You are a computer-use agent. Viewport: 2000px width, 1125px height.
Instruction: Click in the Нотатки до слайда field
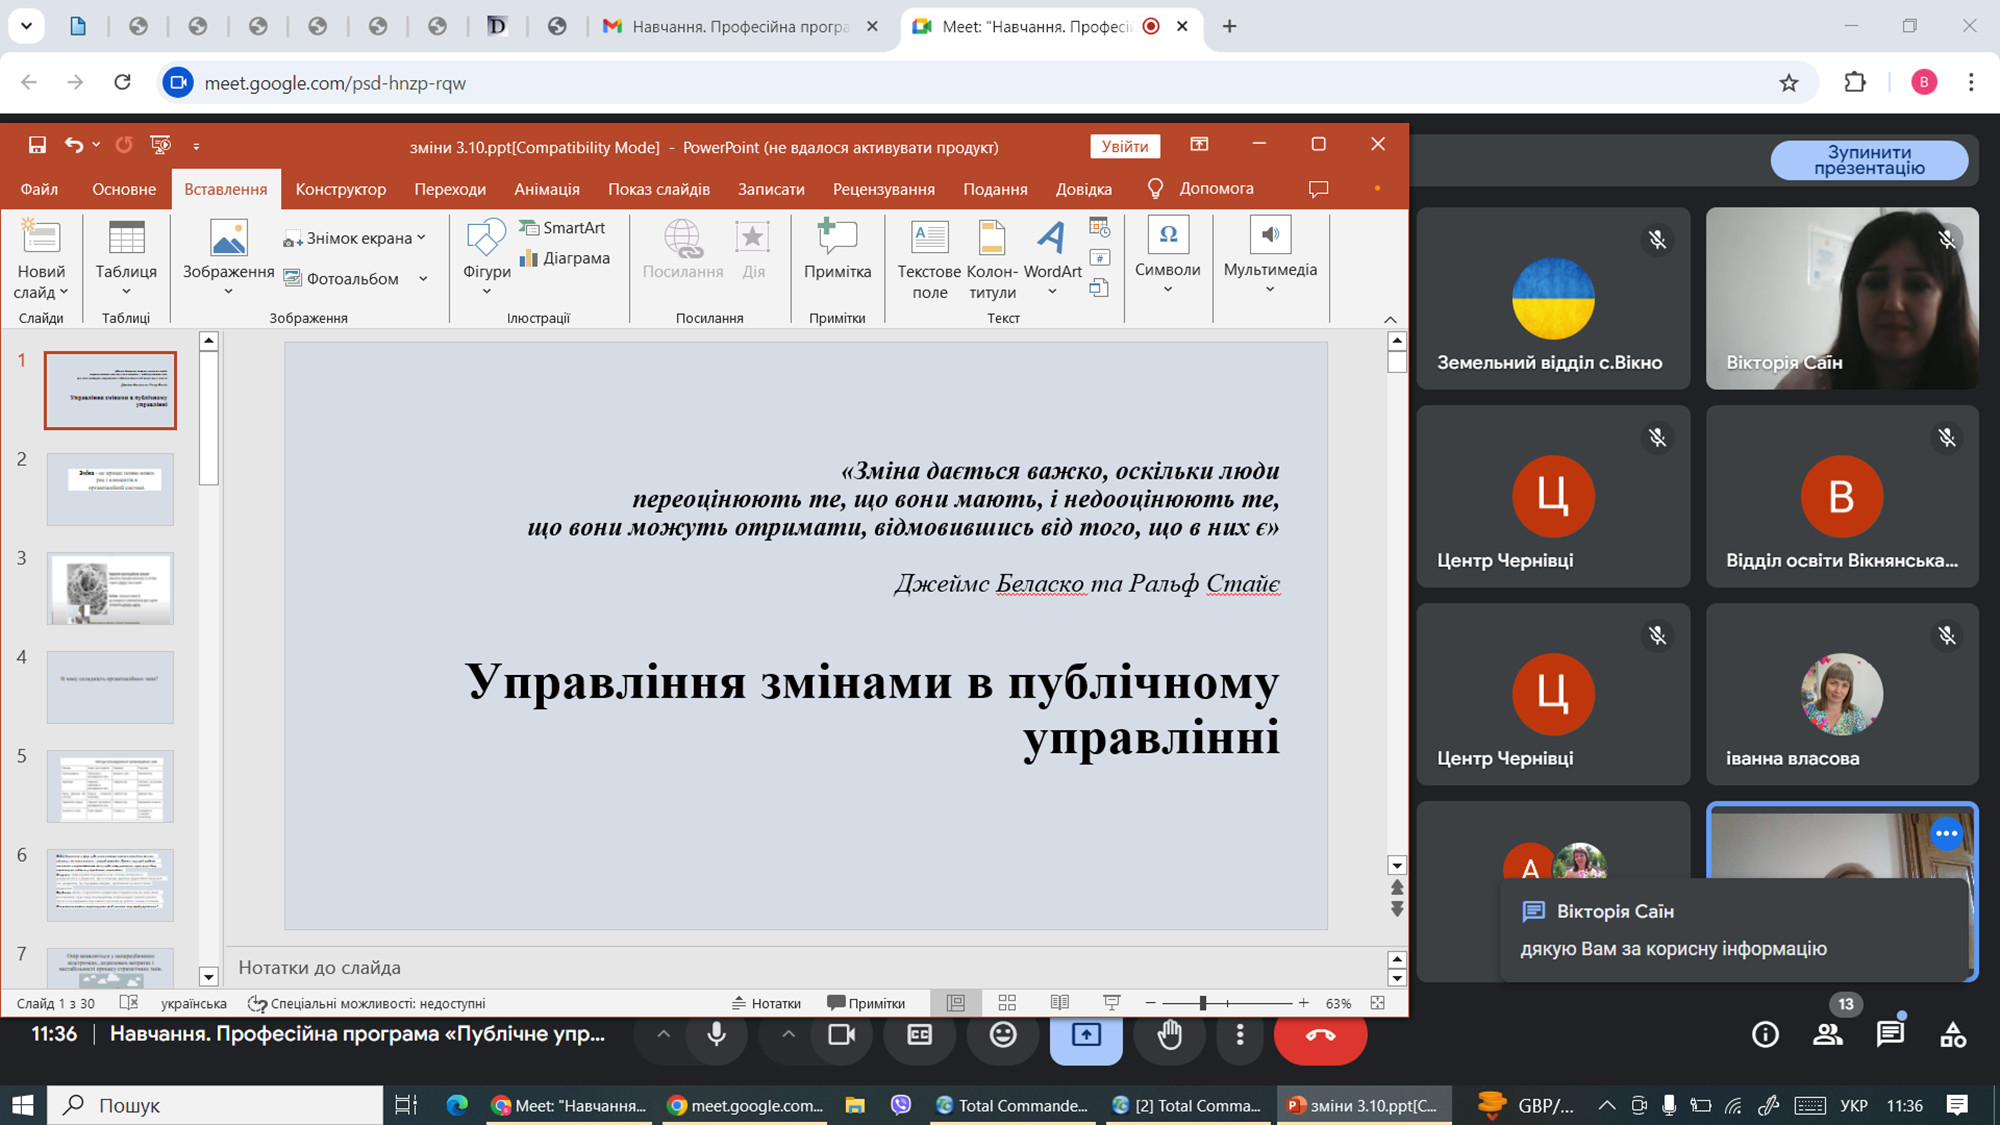[x=805, y=967]
